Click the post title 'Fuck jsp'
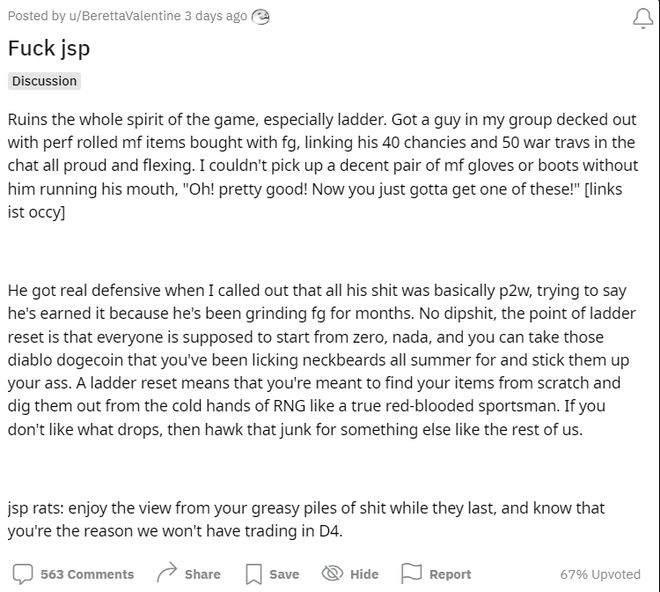The image size is (660, 592). coord(49,48)
